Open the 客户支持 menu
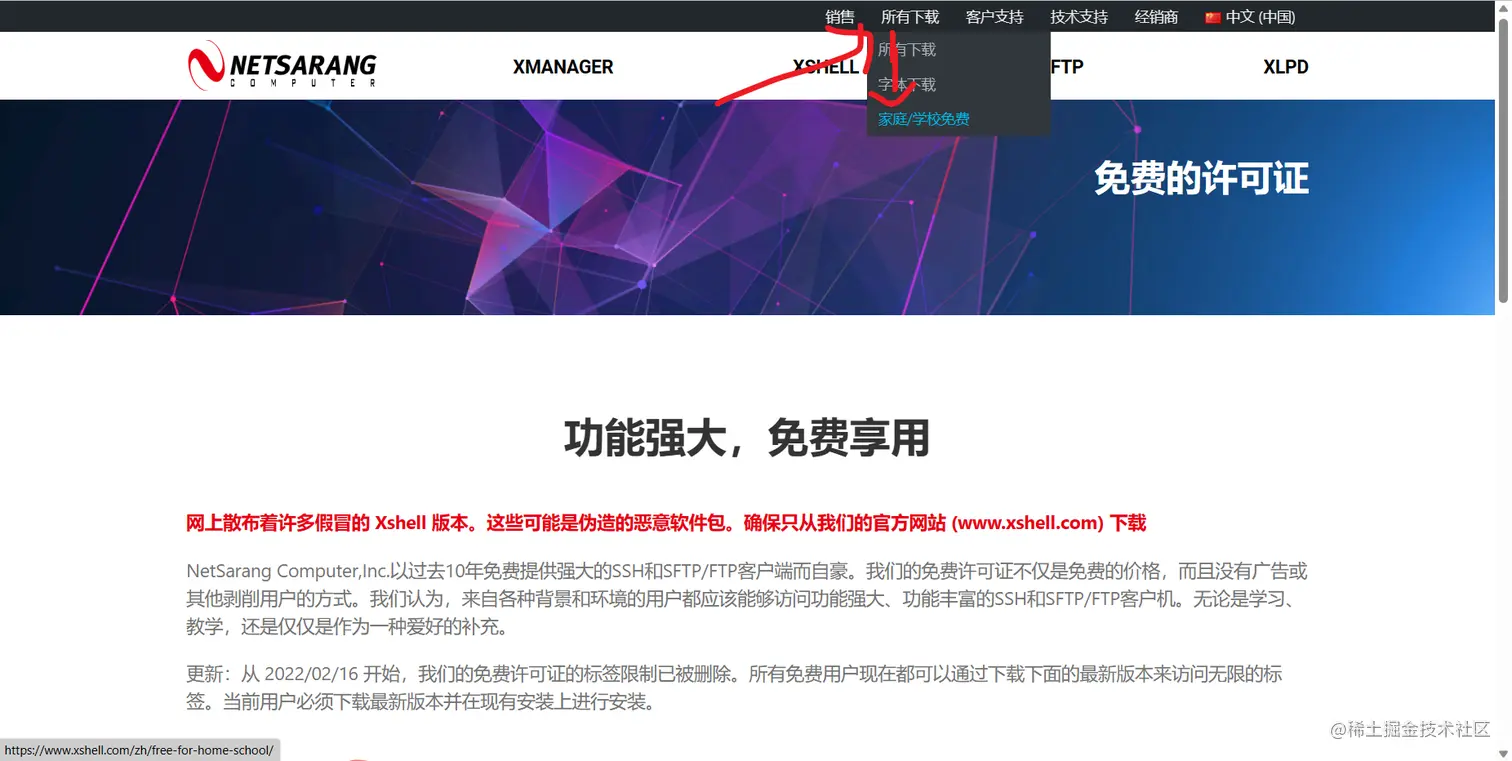Screen dimensions: 1512x761 (995, 17)
